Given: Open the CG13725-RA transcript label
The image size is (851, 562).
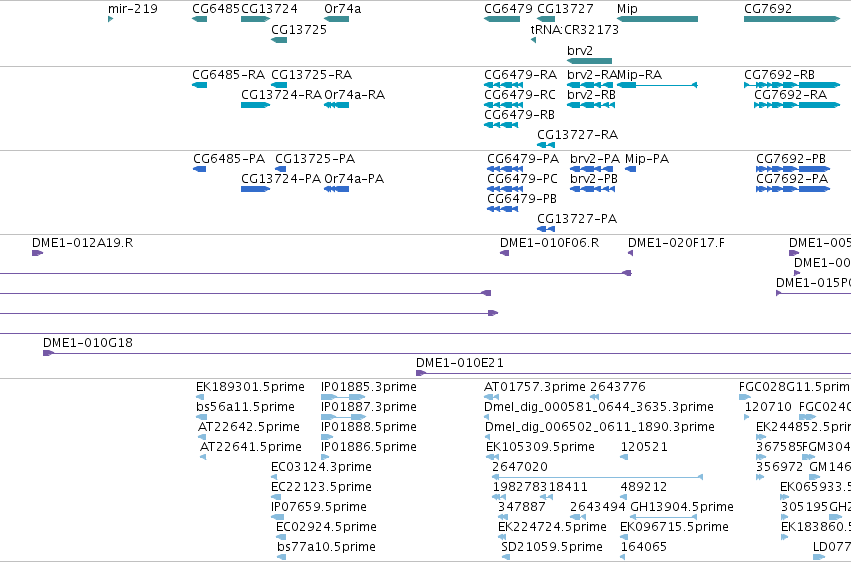Looking at the screenshot, I should (x=312, y=74).
